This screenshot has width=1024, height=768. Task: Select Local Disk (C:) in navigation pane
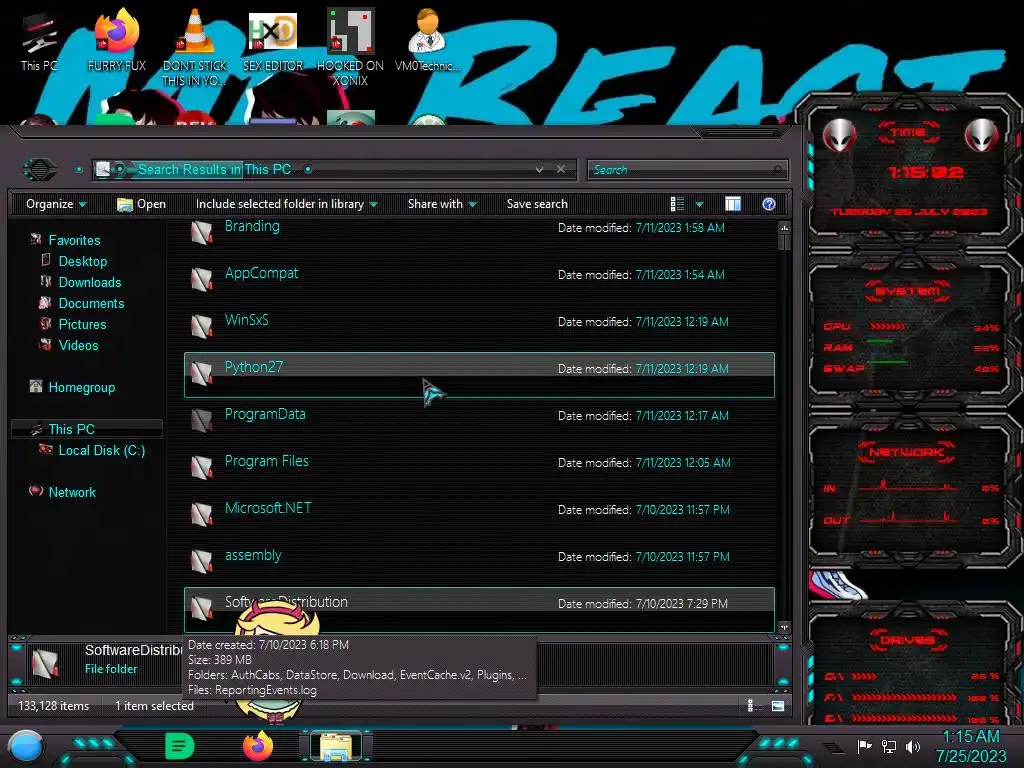pos(102,450)
